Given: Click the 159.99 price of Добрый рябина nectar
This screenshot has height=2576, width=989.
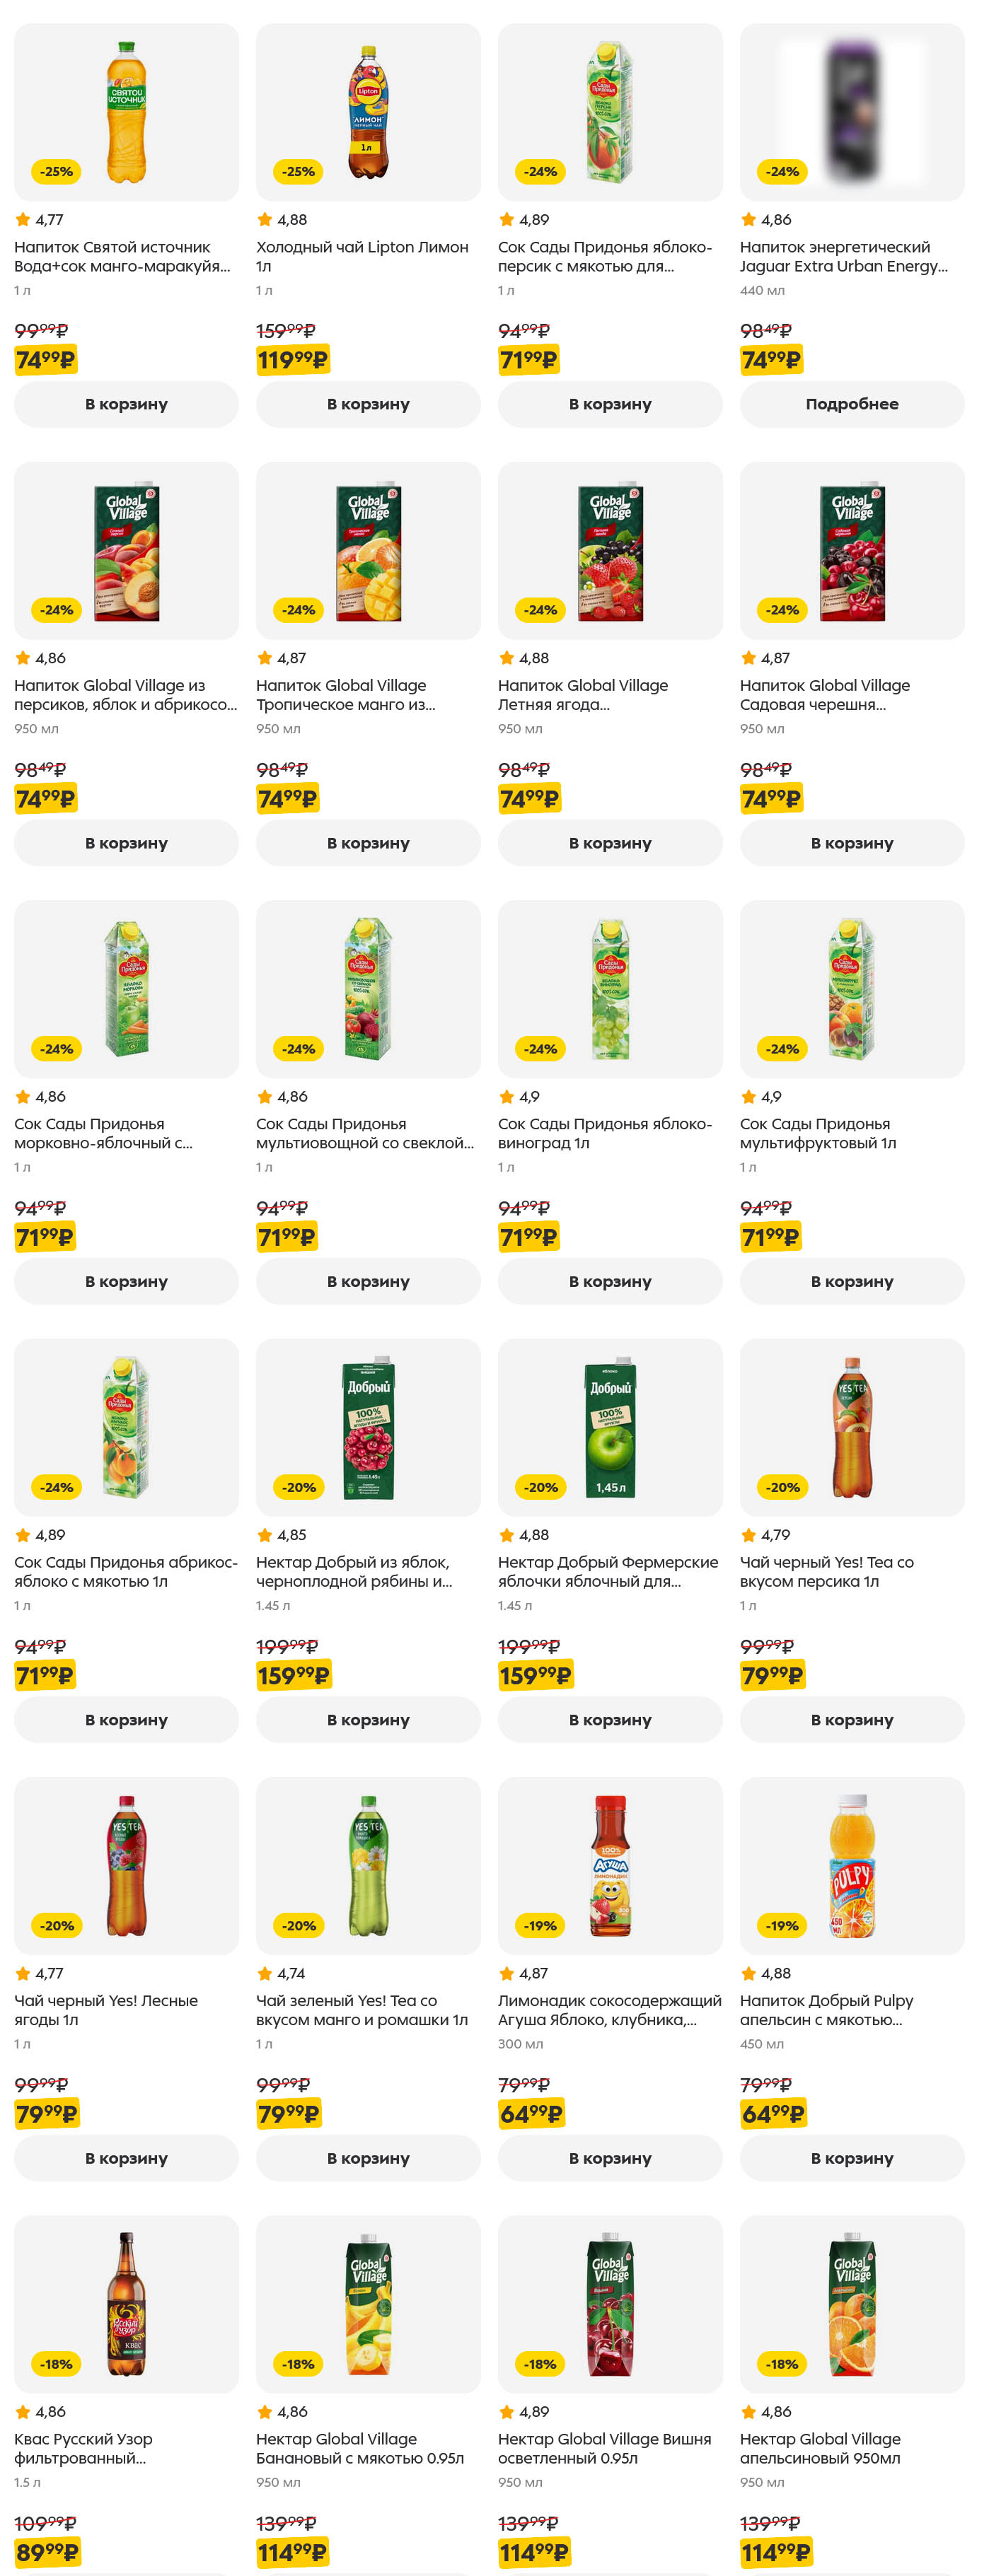Looking at the screenshot, I should pos(293,1675).
